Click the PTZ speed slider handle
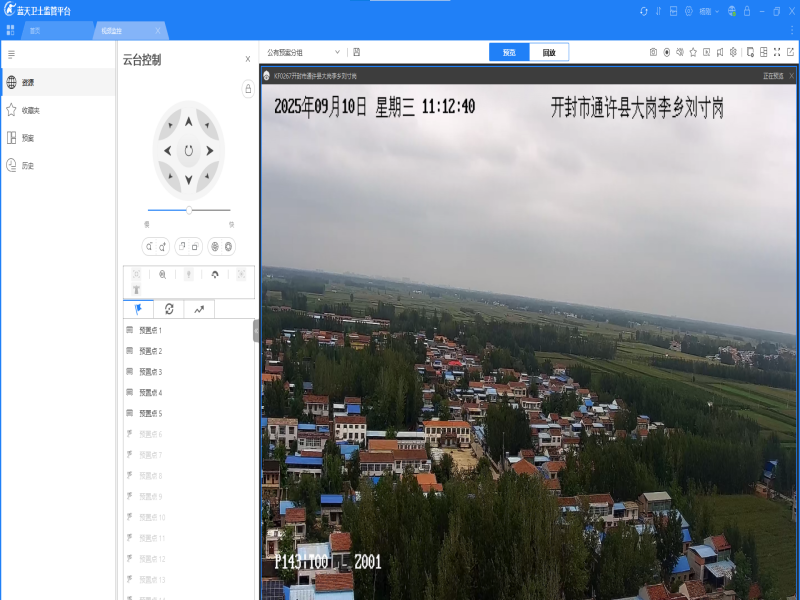Screen dimensions: 800x600 point(189,210)
